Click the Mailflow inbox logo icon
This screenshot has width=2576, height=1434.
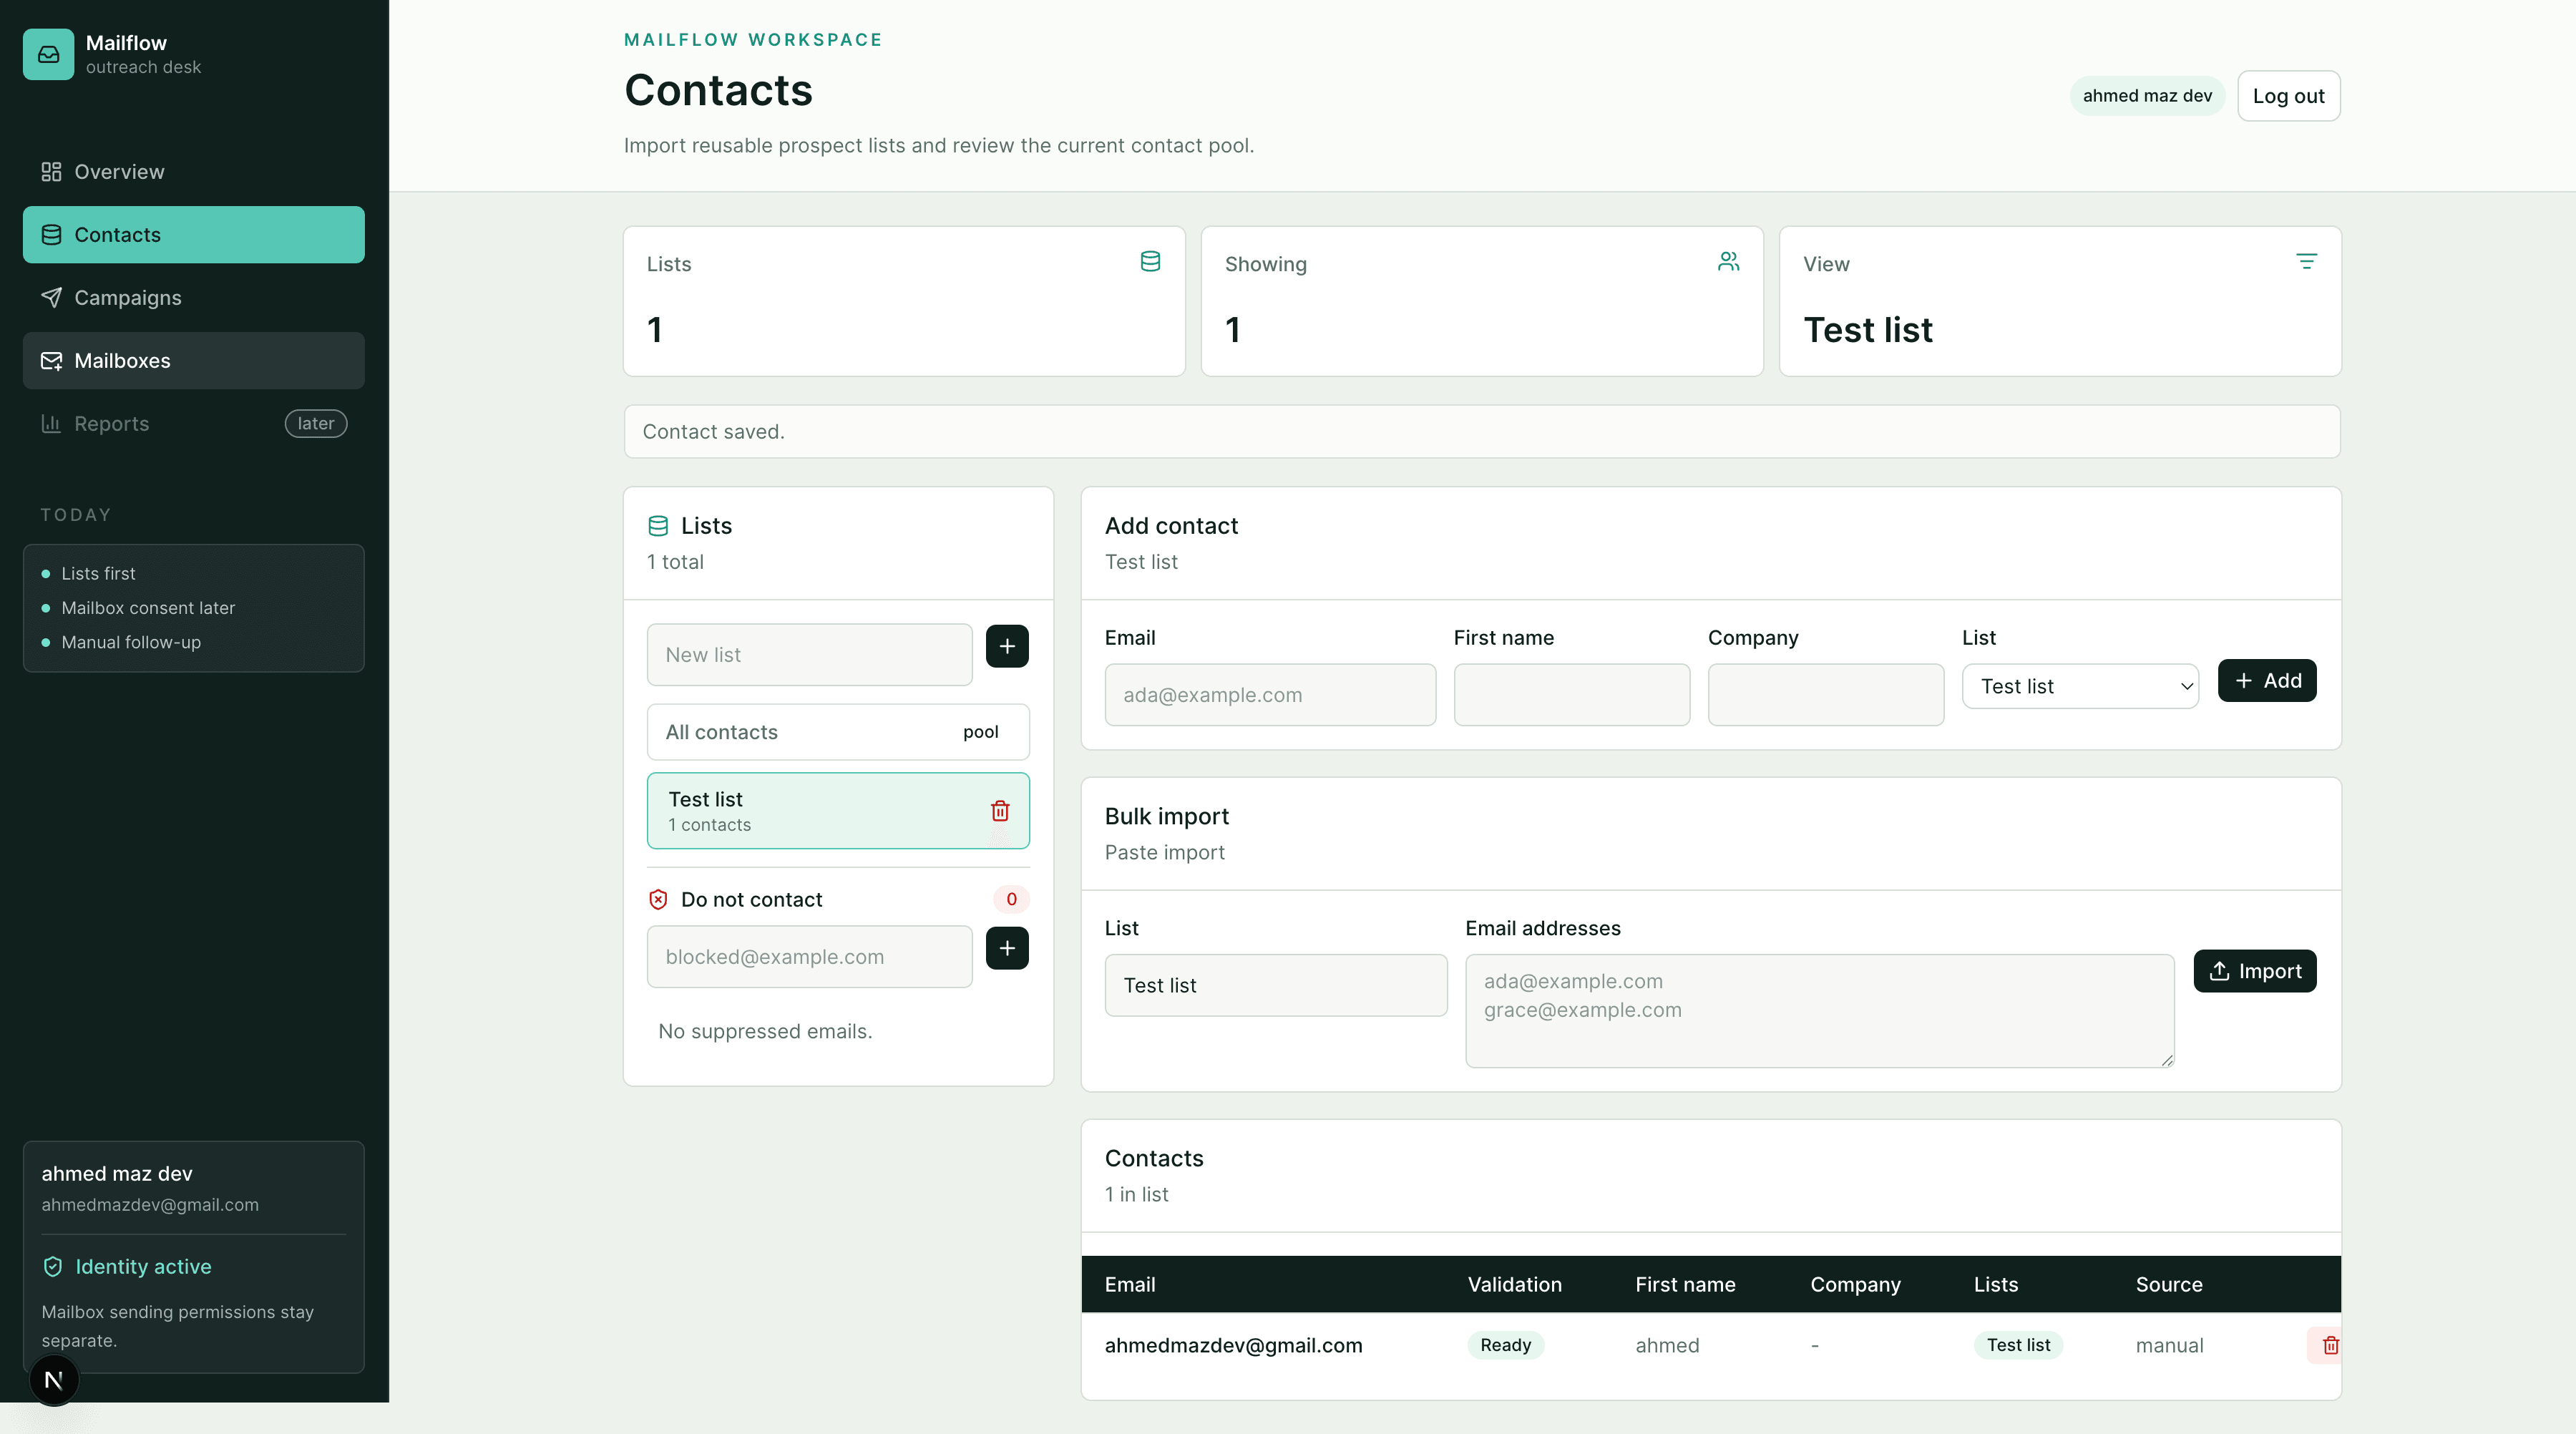click(x=48, y=54)
